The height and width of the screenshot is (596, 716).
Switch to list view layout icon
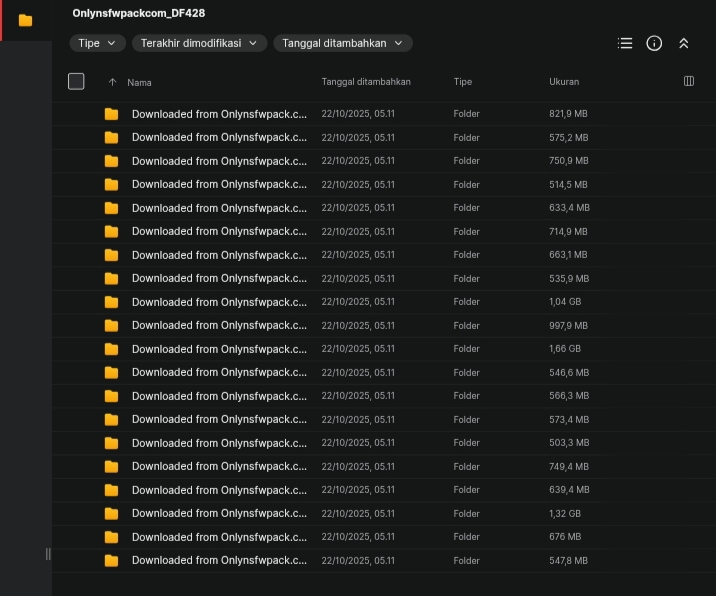click(x=625, y=43)
